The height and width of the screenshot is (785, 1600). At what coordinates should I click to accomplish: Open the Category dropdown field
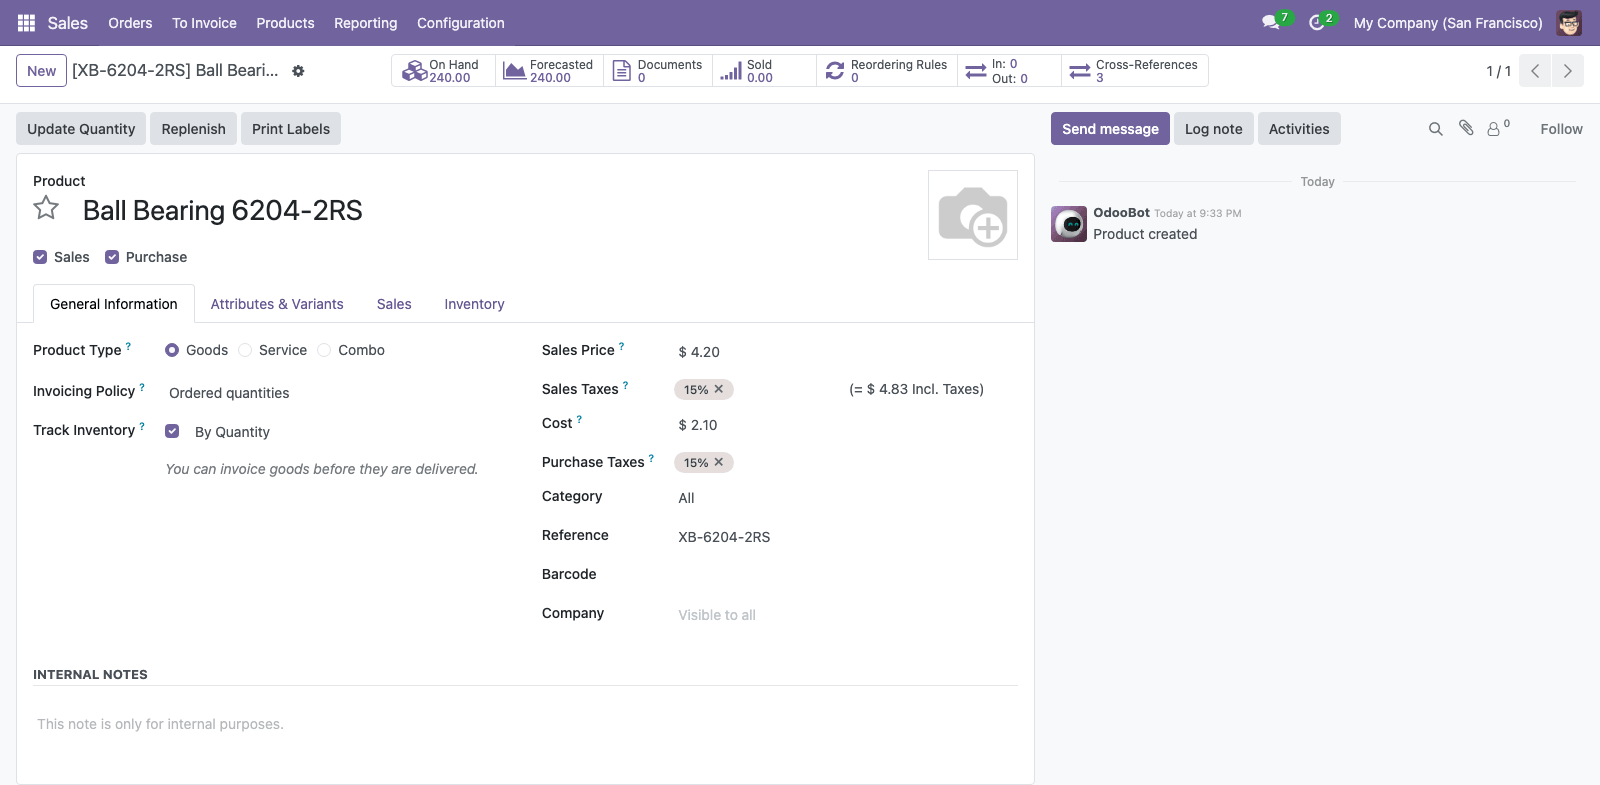click(846, 498)
